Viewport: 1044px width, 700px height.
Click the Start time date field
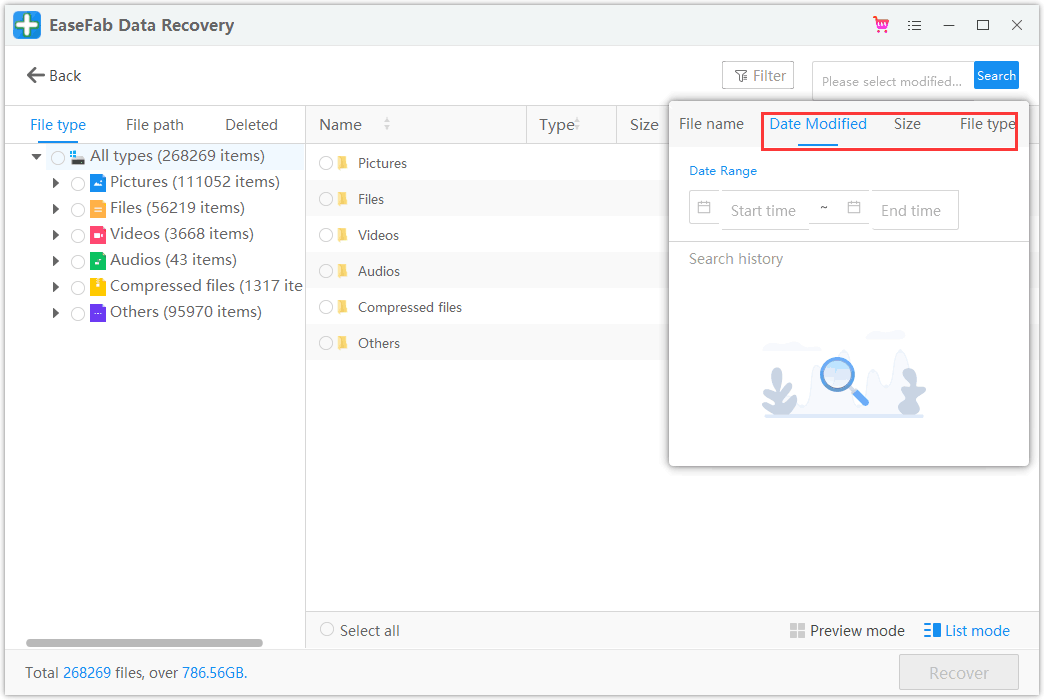[764, 210]
